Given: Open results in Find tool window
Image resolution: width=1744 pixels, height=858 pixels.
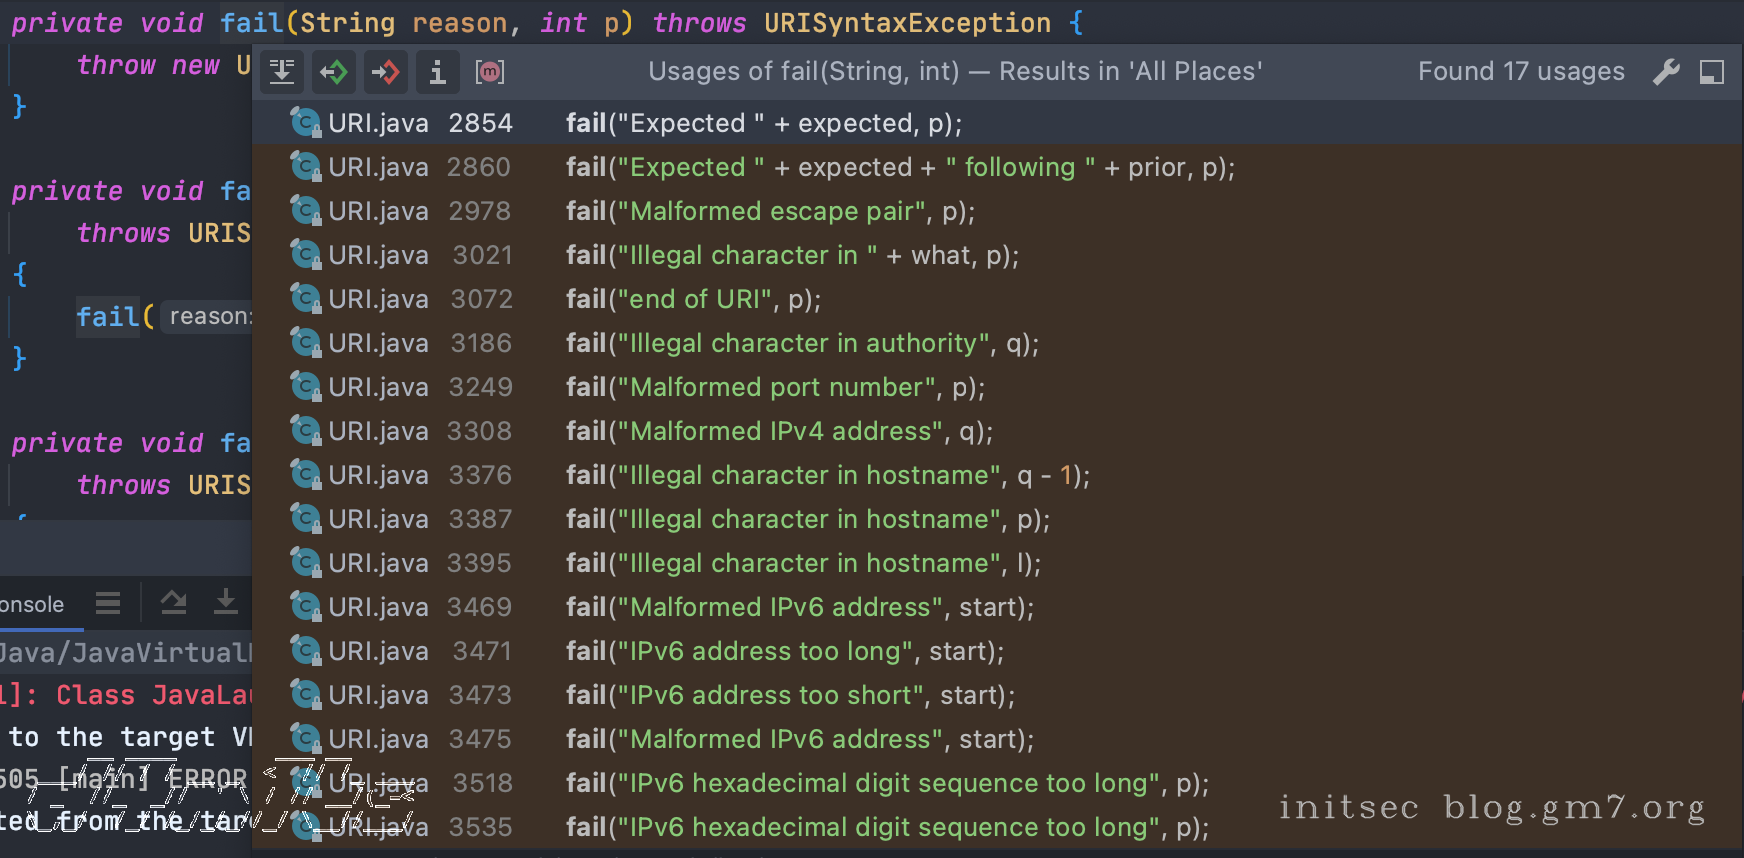Looking at the screenshot, I should [281, 72].
